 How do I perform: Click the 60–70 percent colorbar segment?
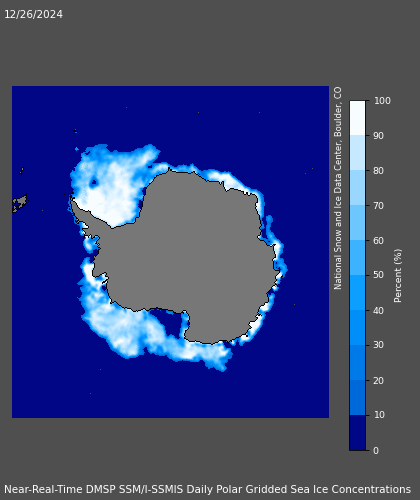tap(357, 222)
